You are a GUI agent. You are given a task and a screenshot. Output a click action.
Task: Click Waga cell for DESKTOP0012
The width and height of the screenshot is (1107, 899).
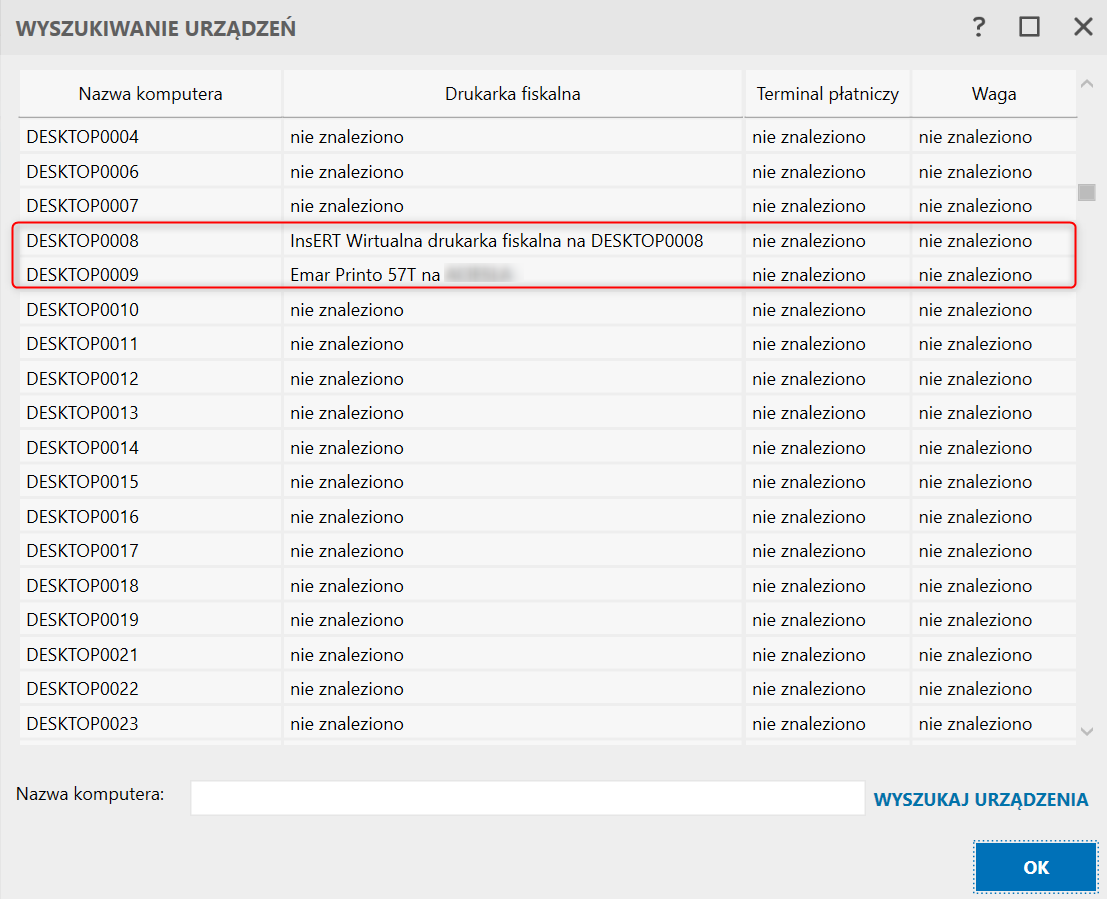[994, 379]
